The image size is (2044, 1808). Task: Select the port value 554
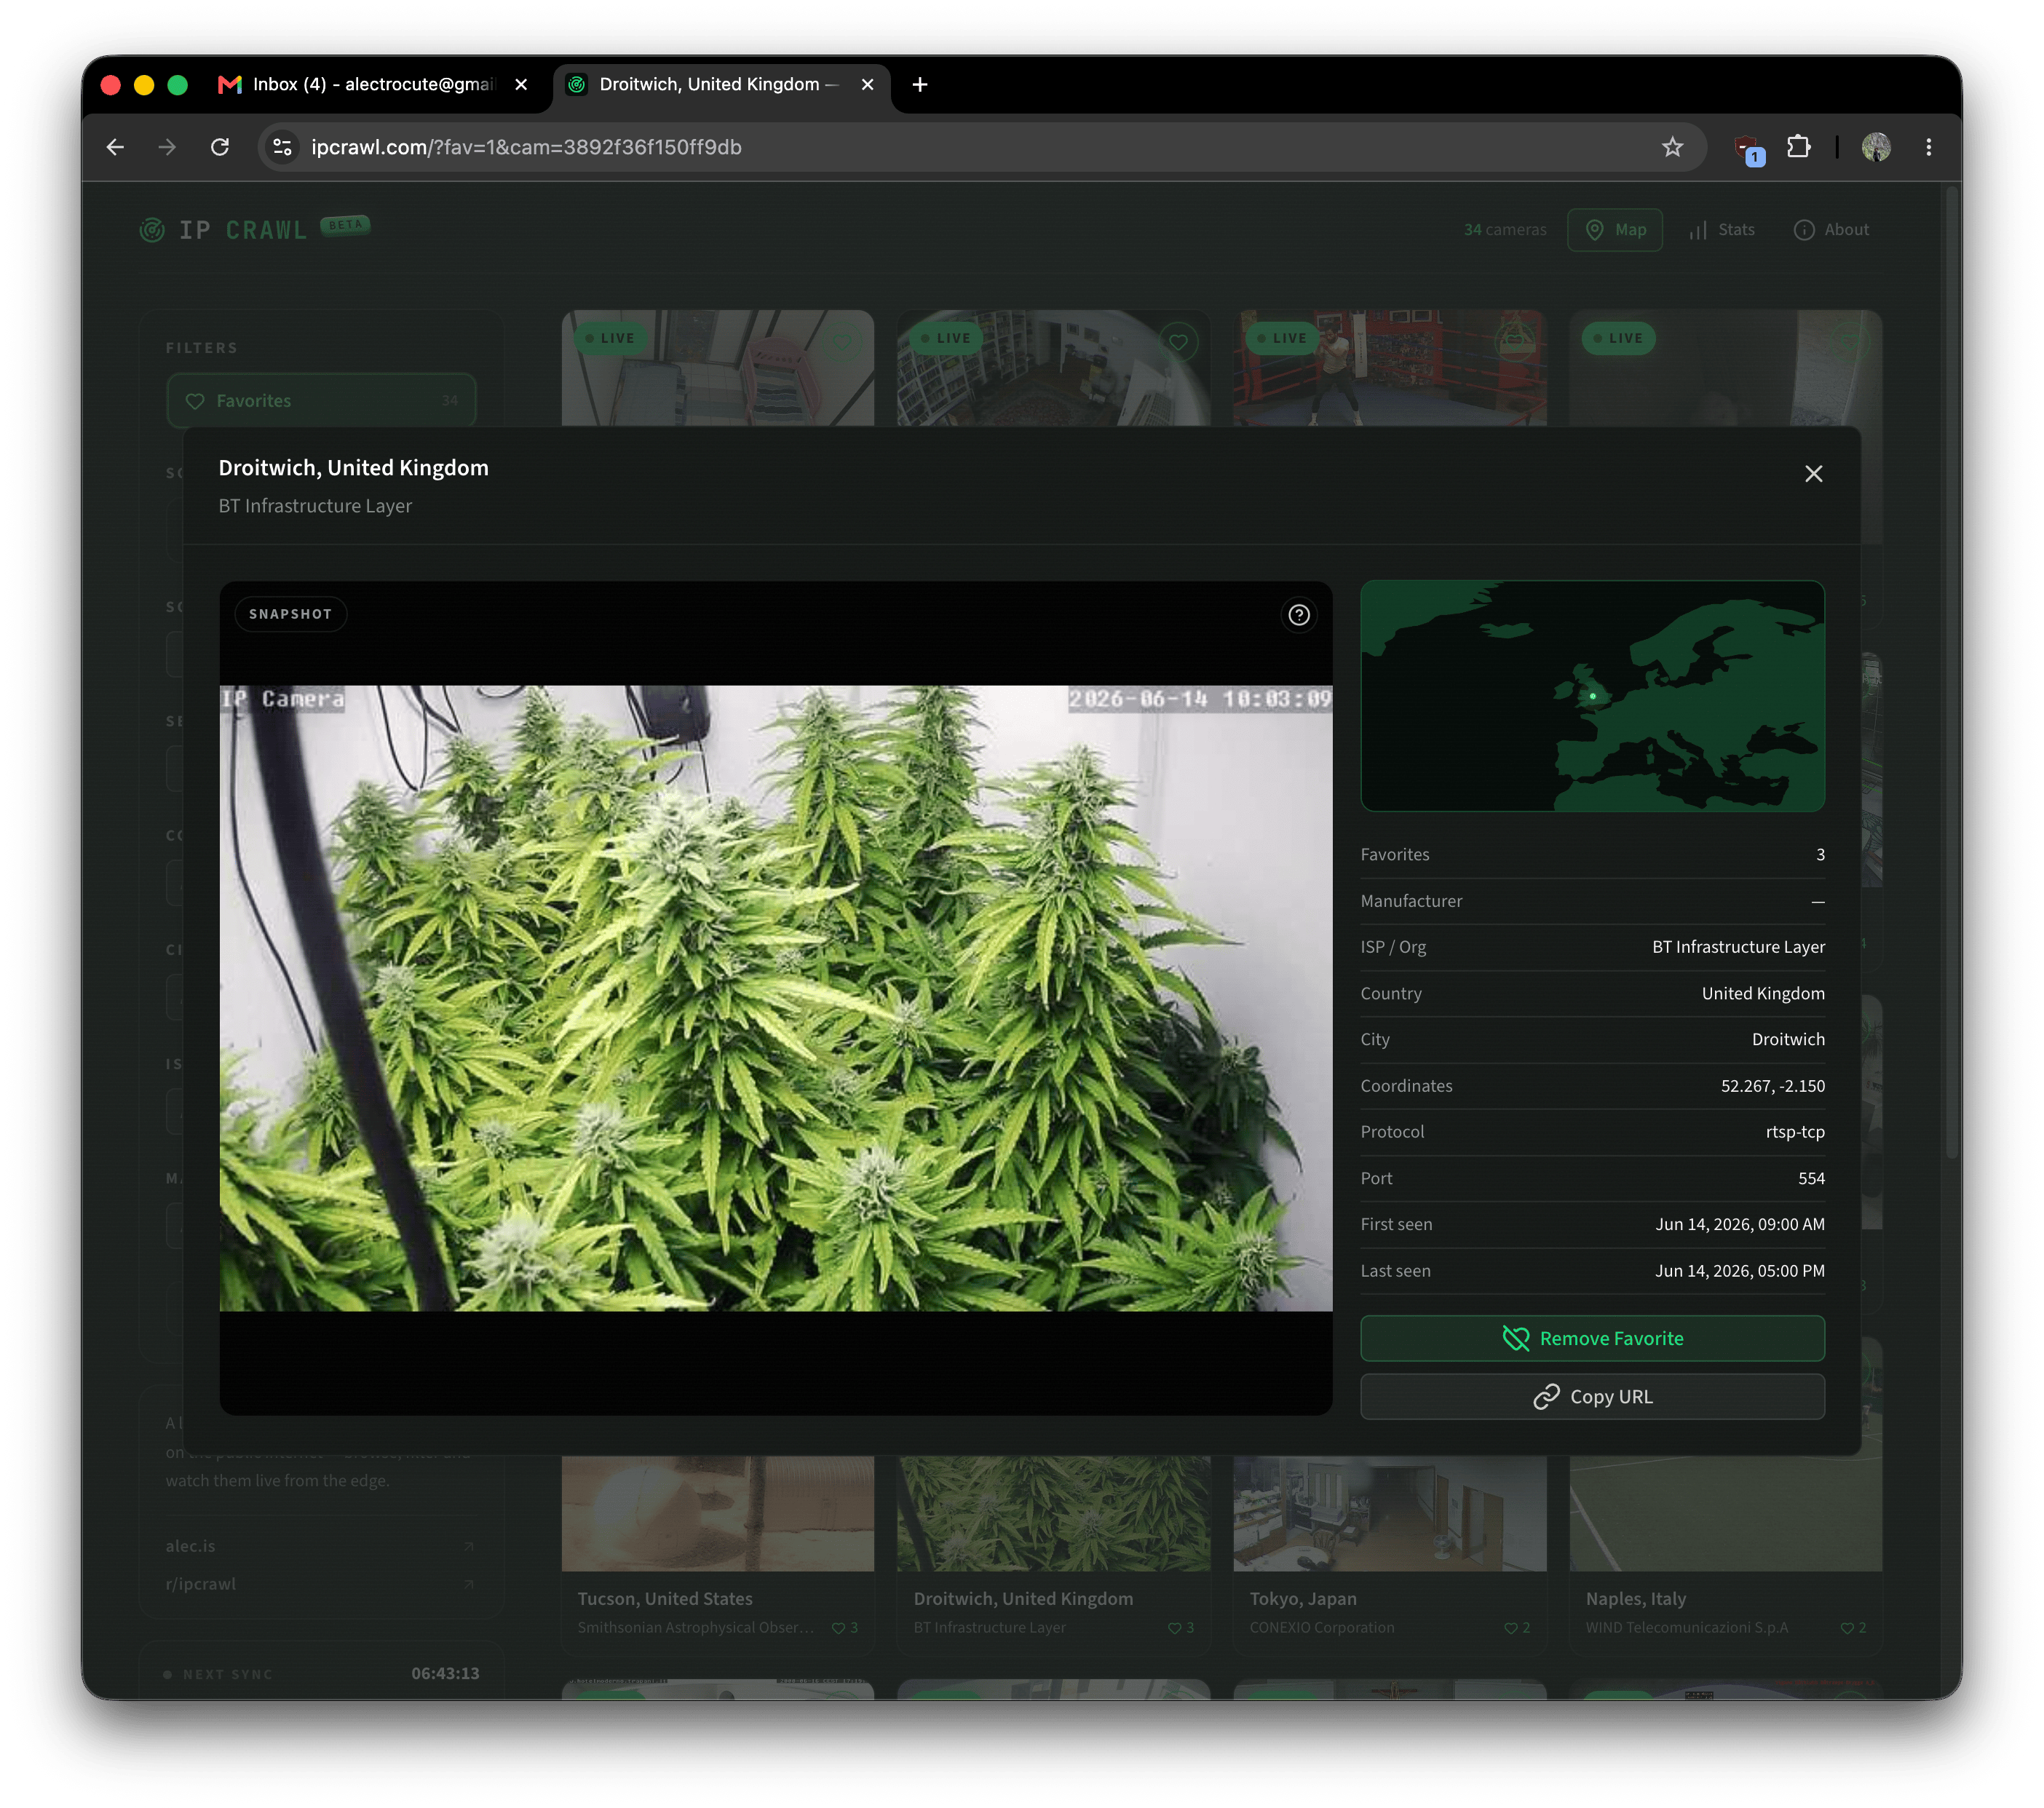pos(1811,1178)
